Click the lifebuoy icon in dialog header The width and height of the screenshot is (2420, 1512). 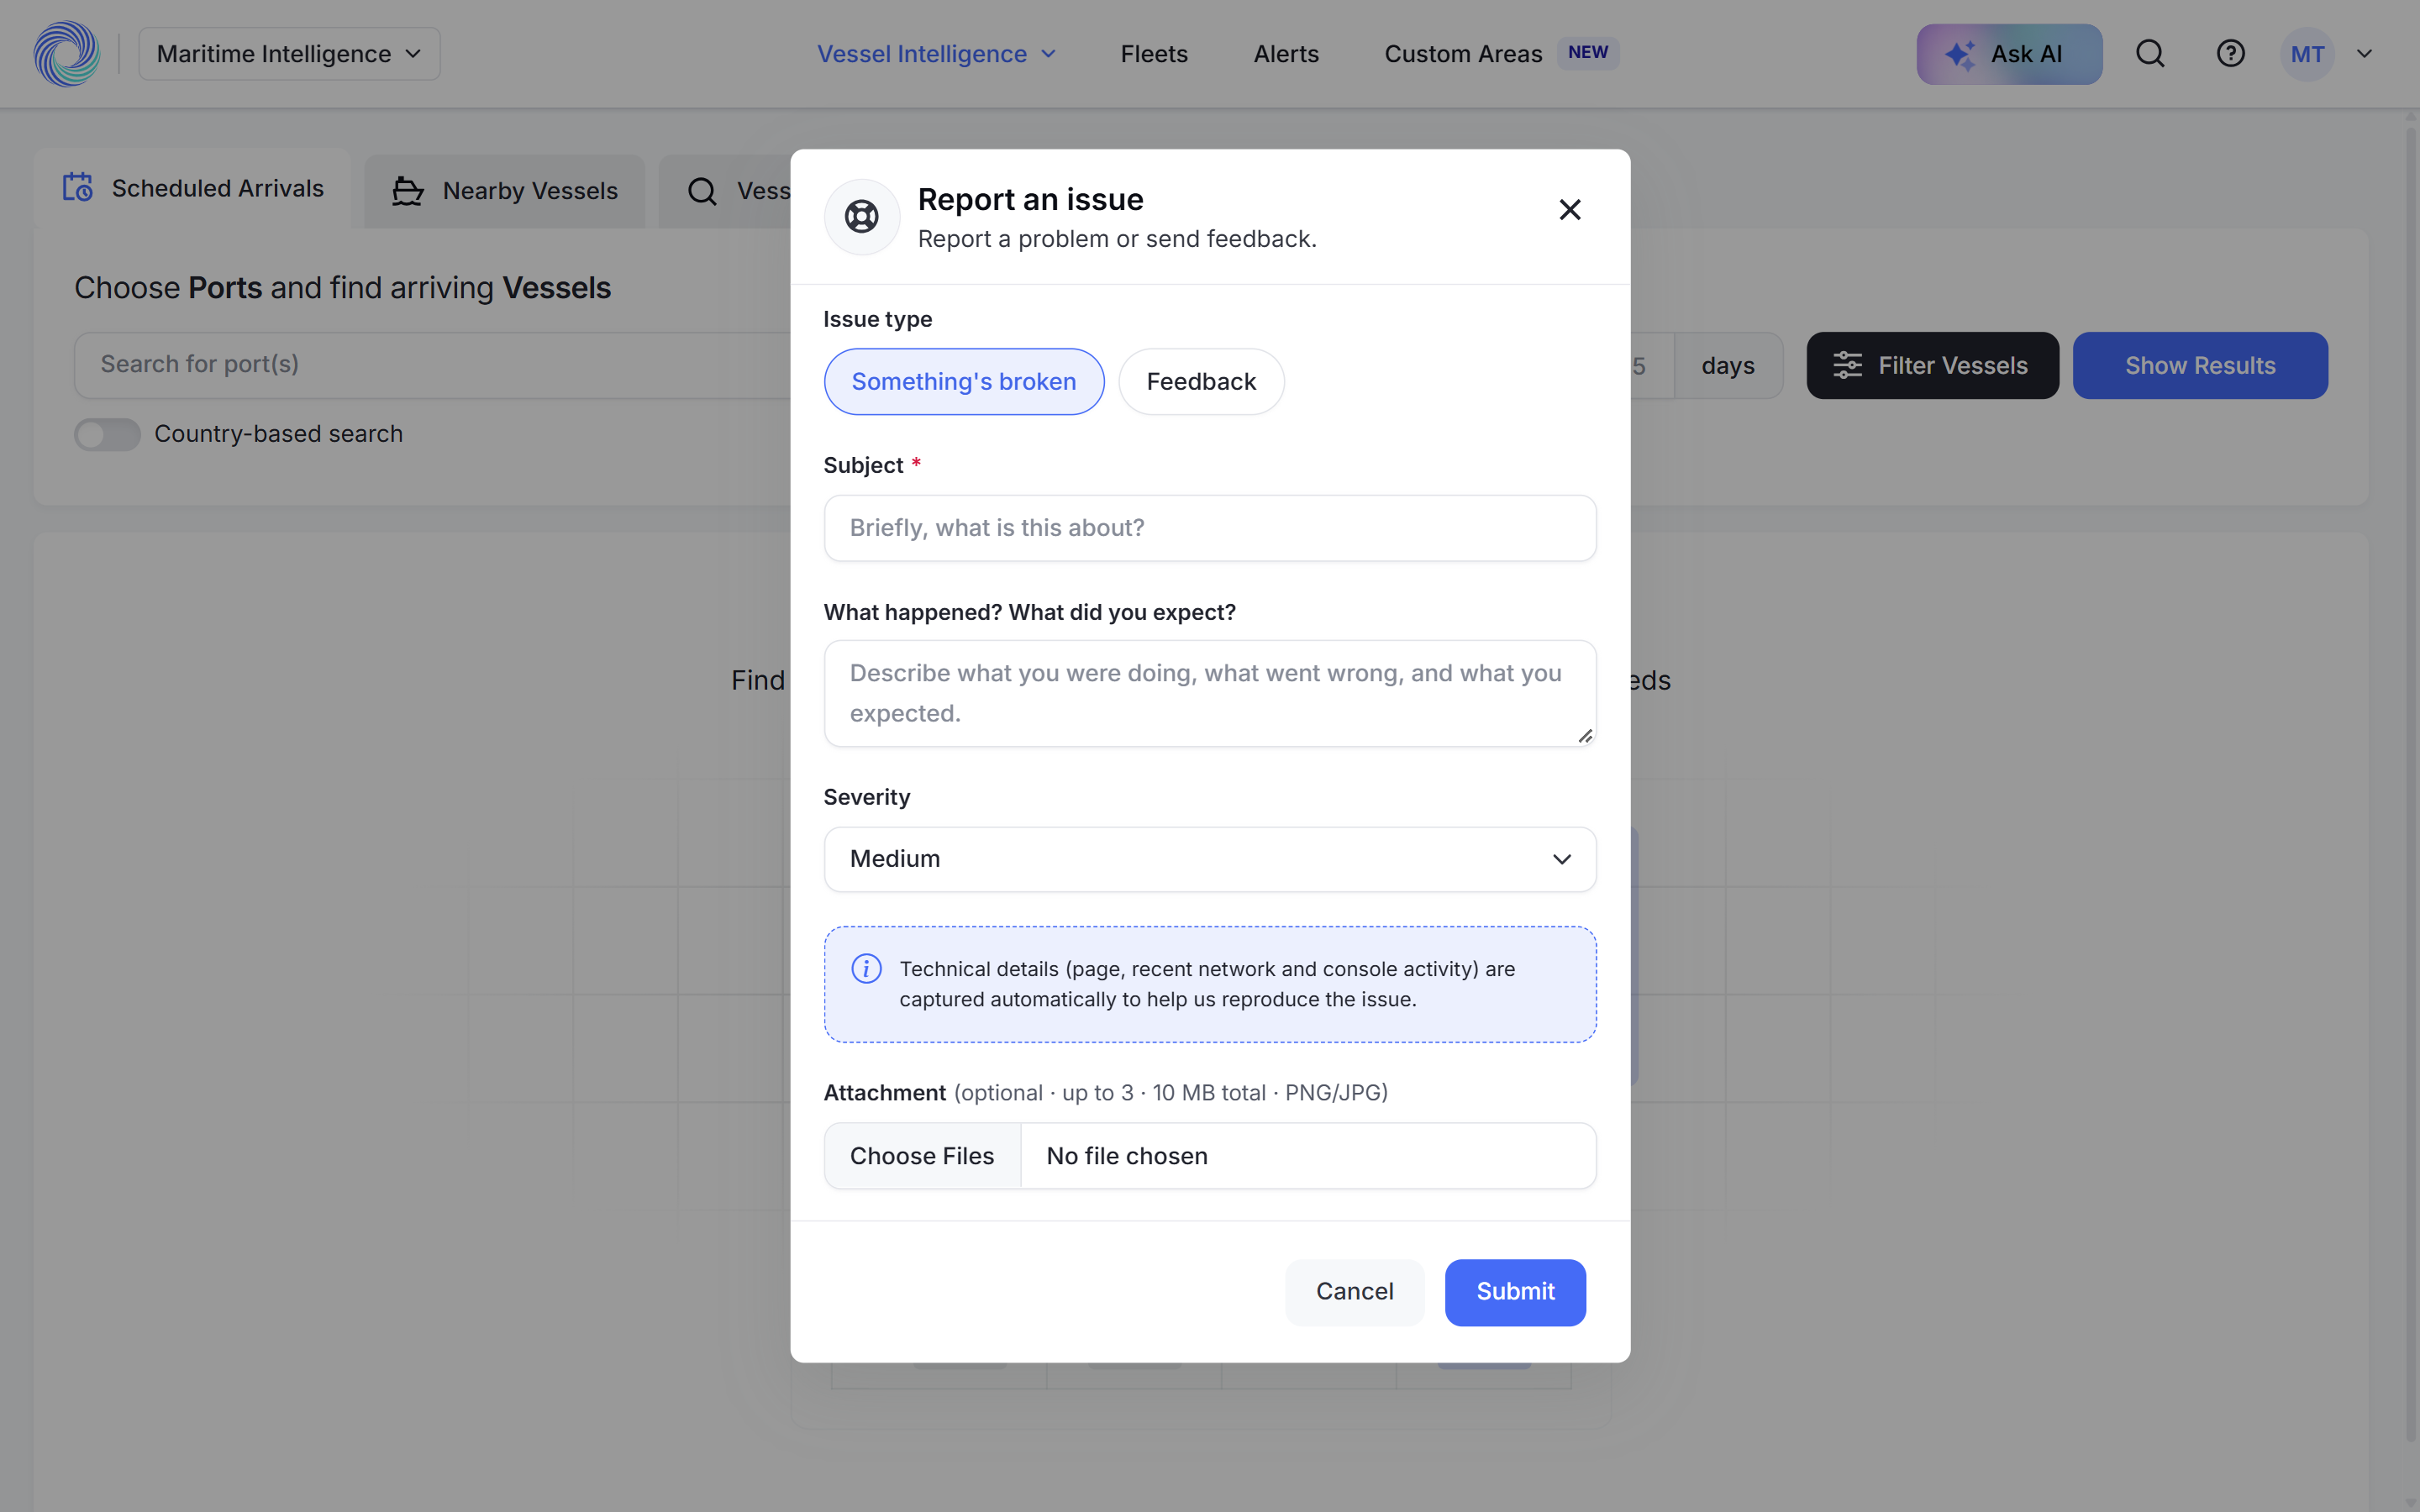point(861,216)
